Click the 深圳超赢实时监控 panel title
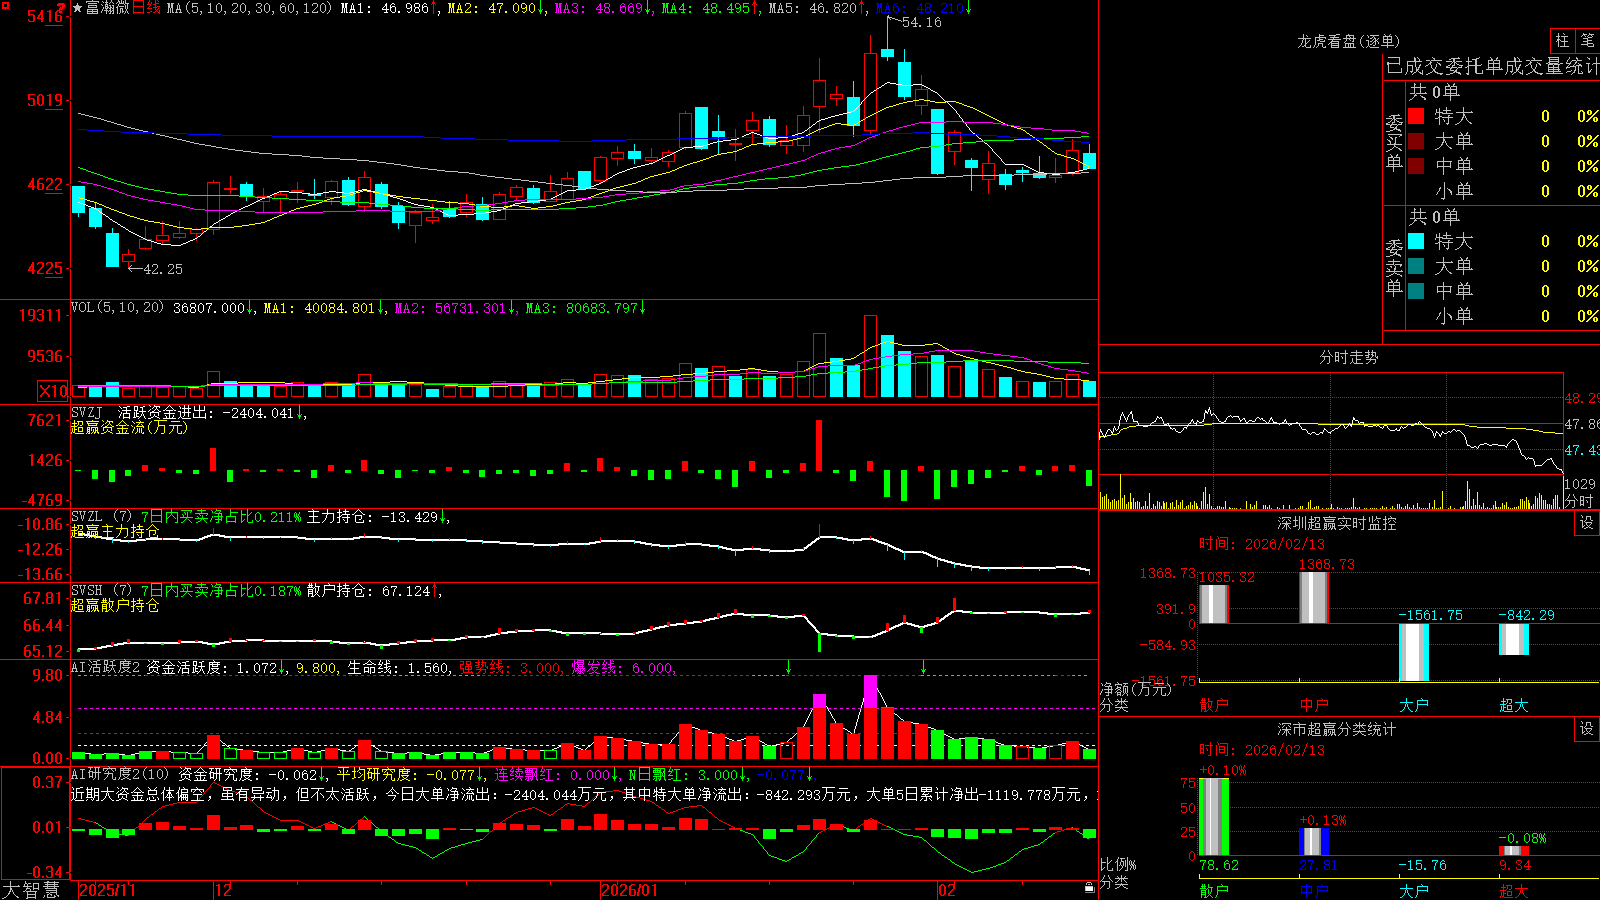 [1336, 523]
